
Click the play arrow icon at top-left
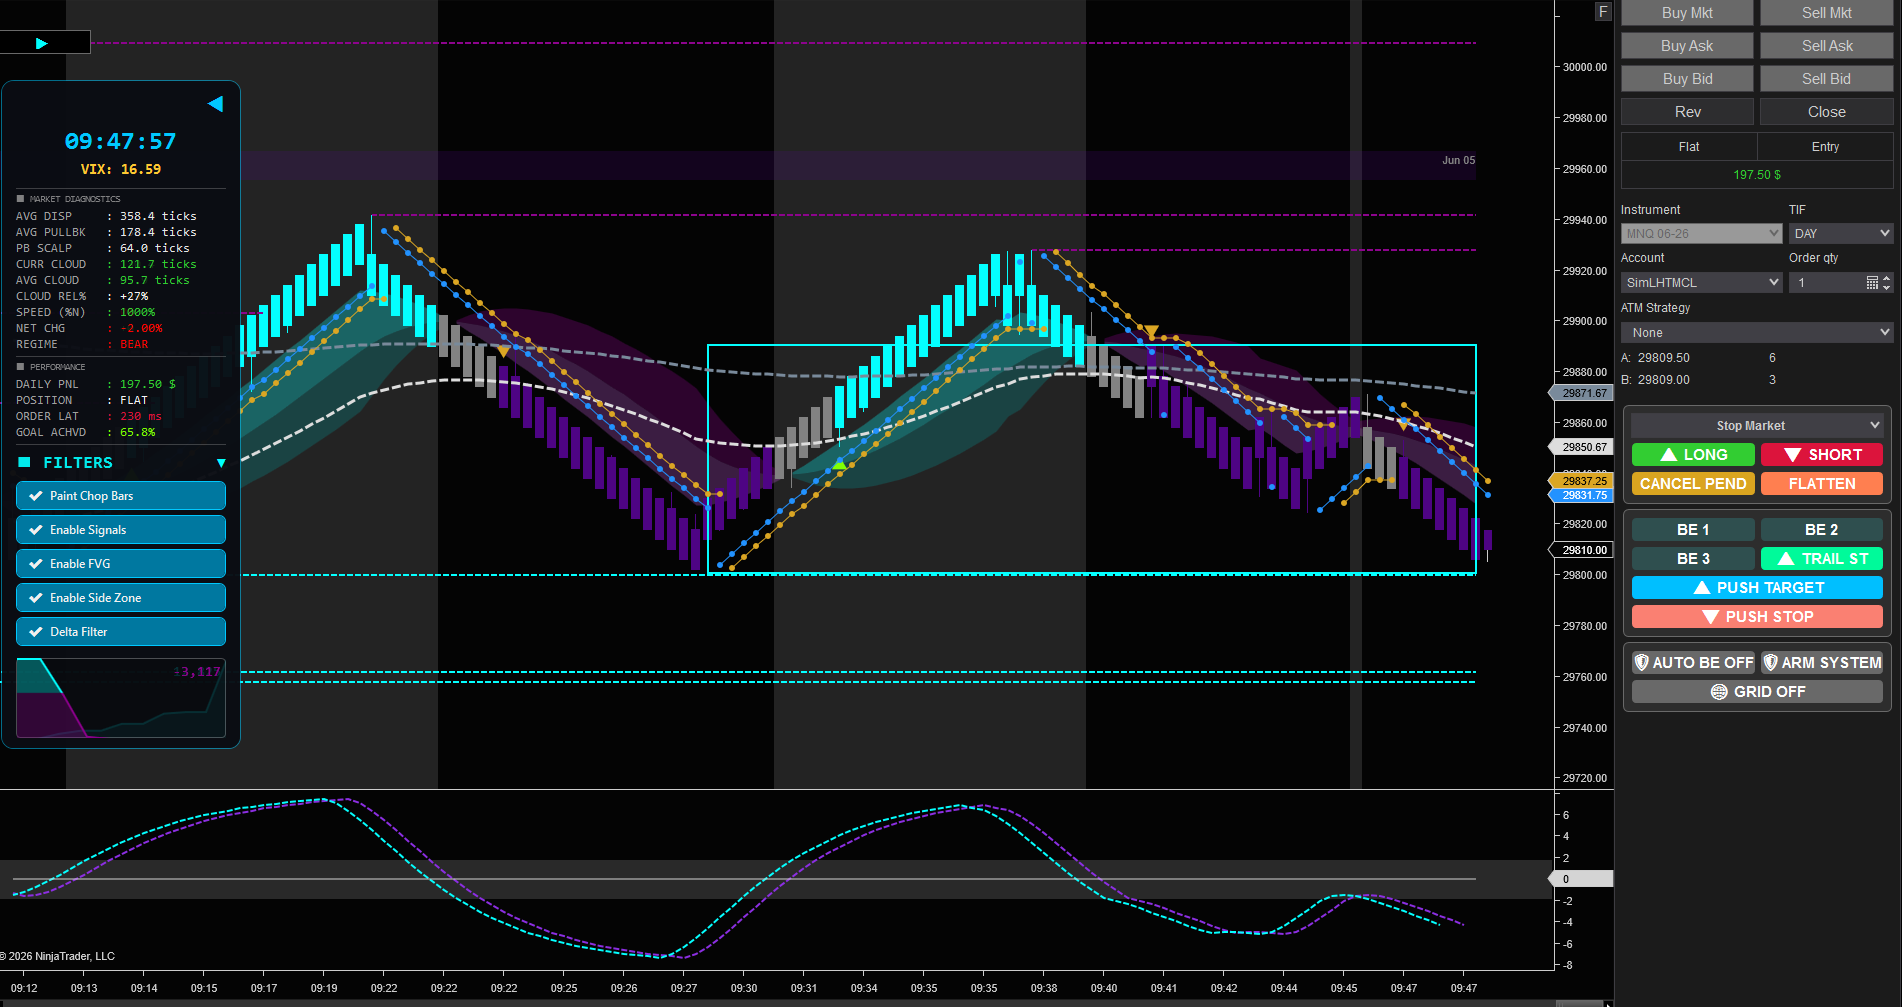point(41,43)
